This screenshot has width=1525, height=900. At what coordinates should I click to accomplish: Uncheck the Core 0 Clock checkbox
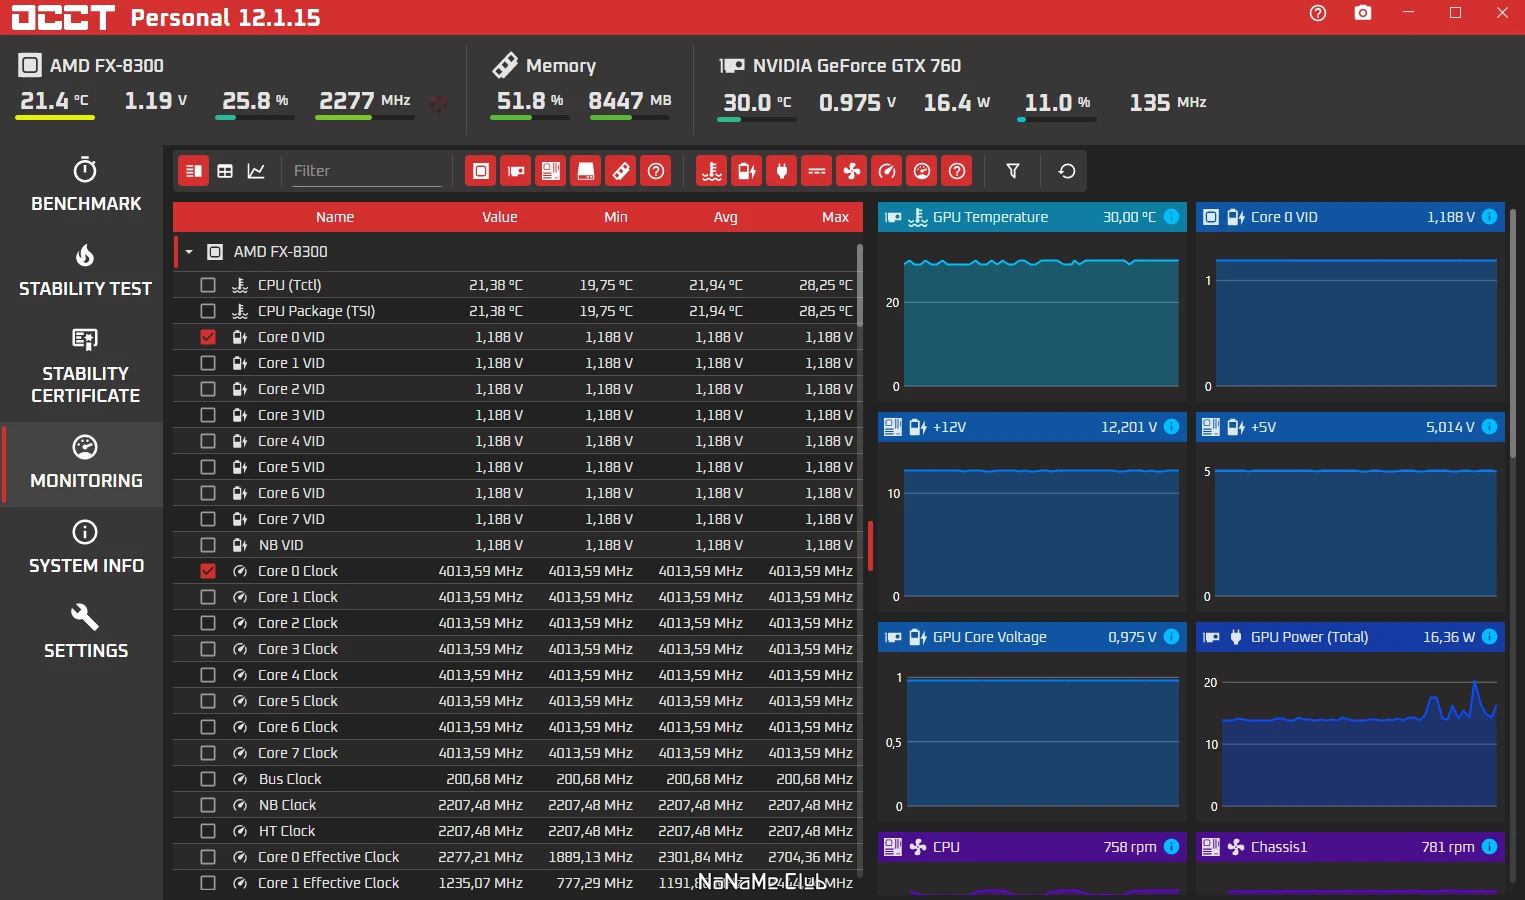click(x=208, y=571)
